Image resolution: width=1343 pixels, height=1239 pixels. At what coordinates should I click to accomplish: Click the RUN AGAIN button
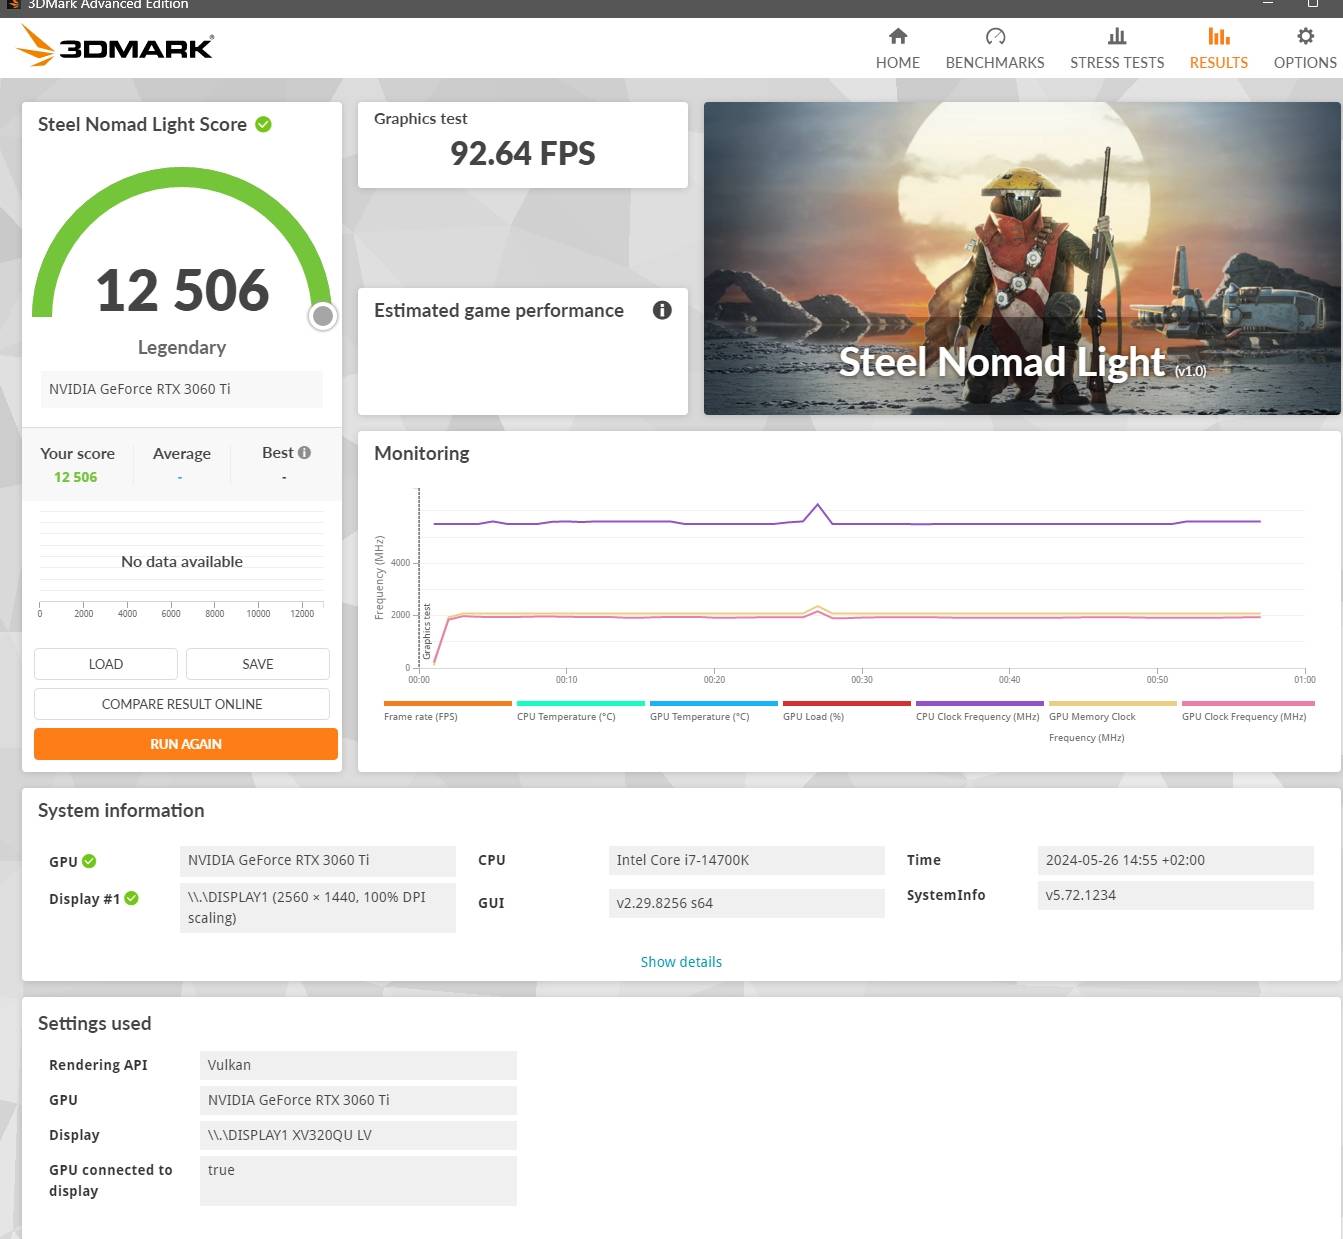click(x=185, y=743)
